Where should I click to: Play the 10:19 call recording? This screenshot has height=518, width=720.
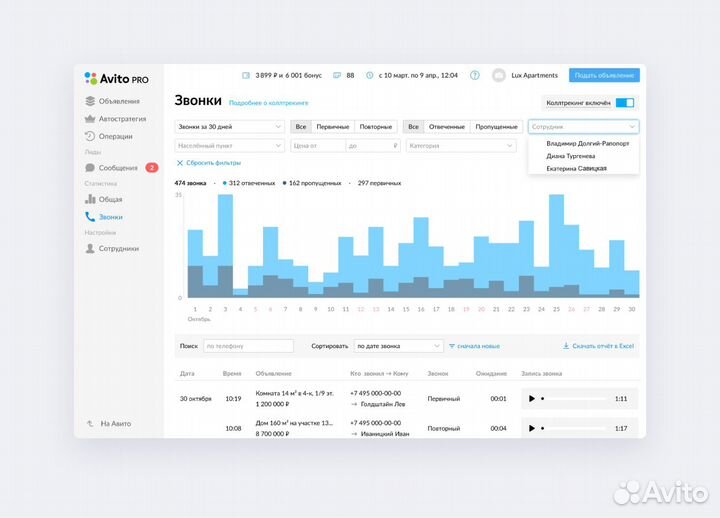click(532, 398)
